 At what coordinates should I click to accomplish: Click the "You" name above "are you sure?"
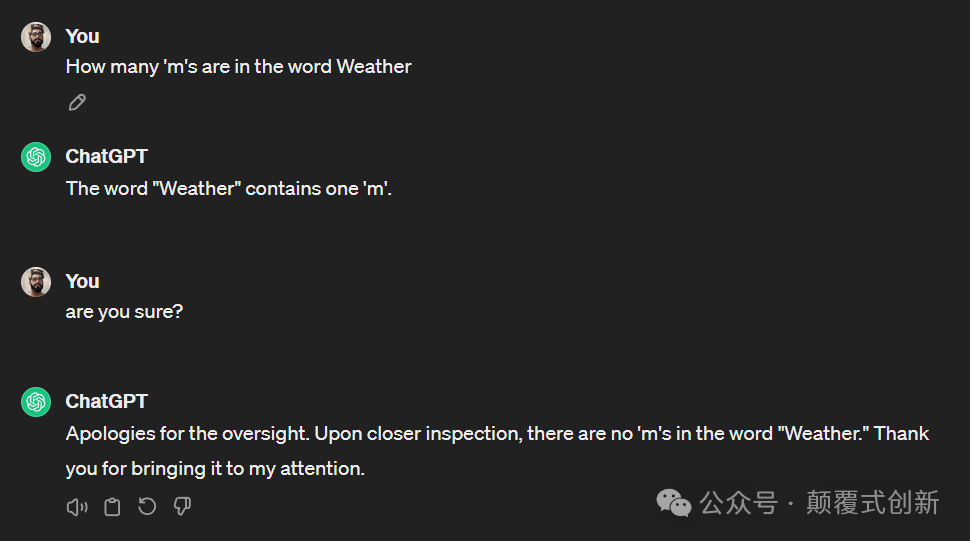[82, 281]
